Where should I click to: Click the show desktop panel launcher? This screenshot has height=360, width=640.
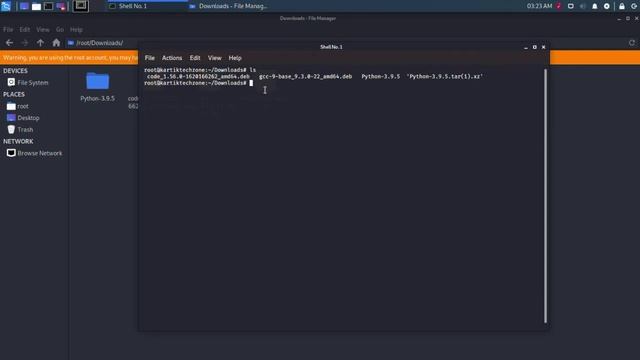tap(24, 7)
